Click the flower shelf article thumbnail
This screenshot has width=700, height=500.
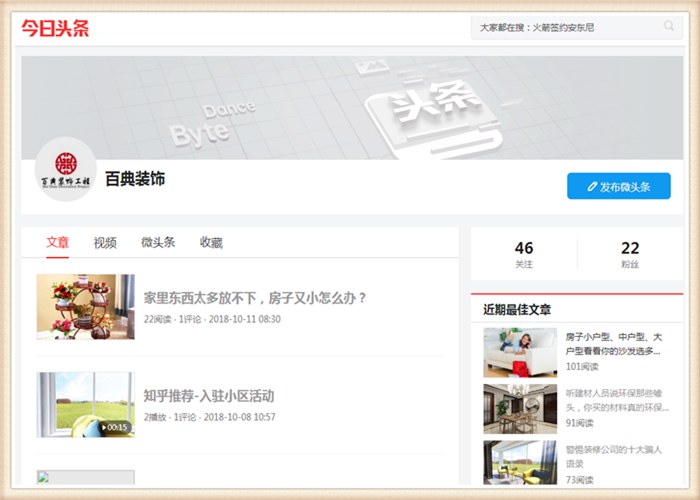click(85, 307)
